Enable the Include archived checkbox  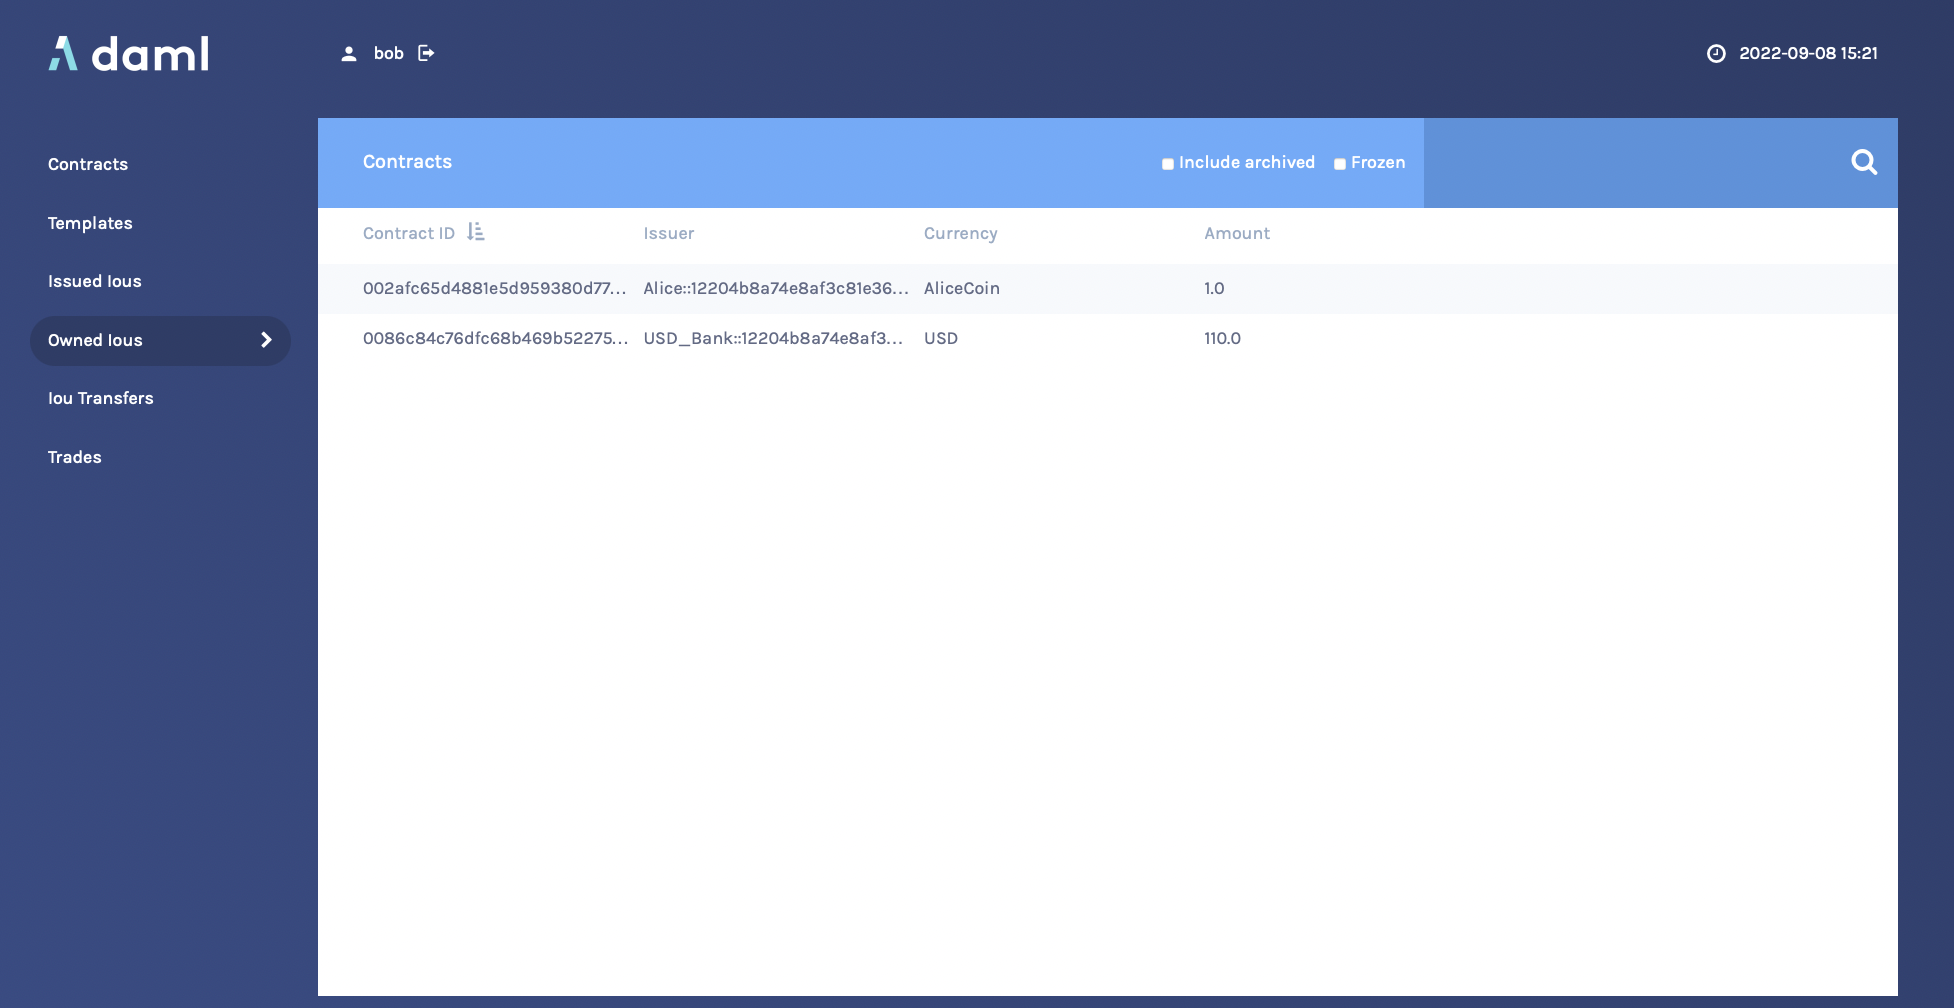coord(1167,164)
